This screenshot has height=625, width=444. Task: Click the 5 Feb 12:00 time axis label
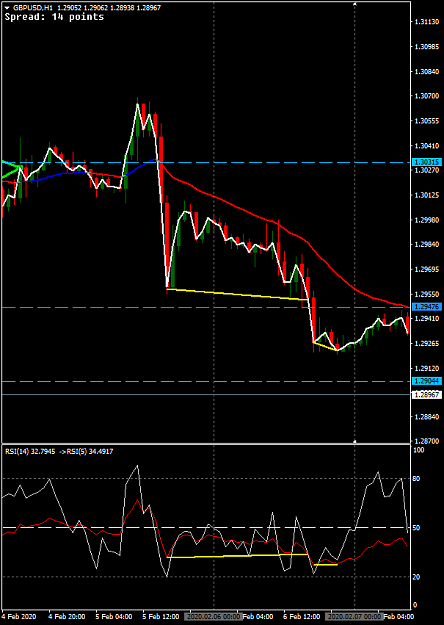161,617
